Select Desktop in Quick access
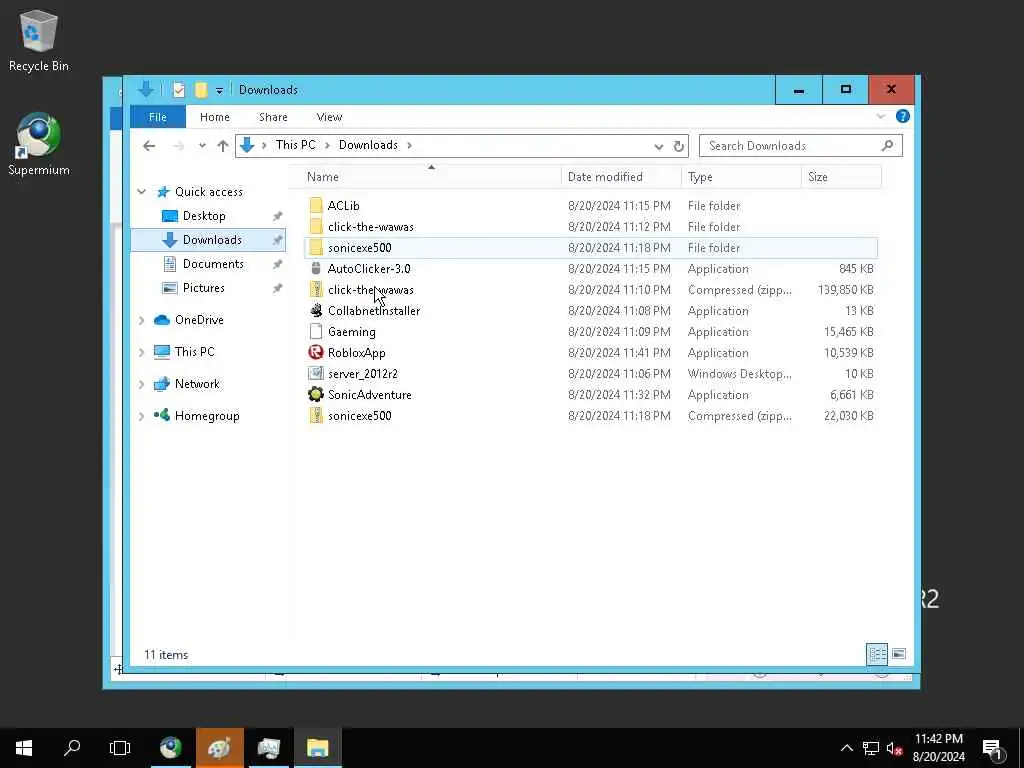 coord(208,216)
